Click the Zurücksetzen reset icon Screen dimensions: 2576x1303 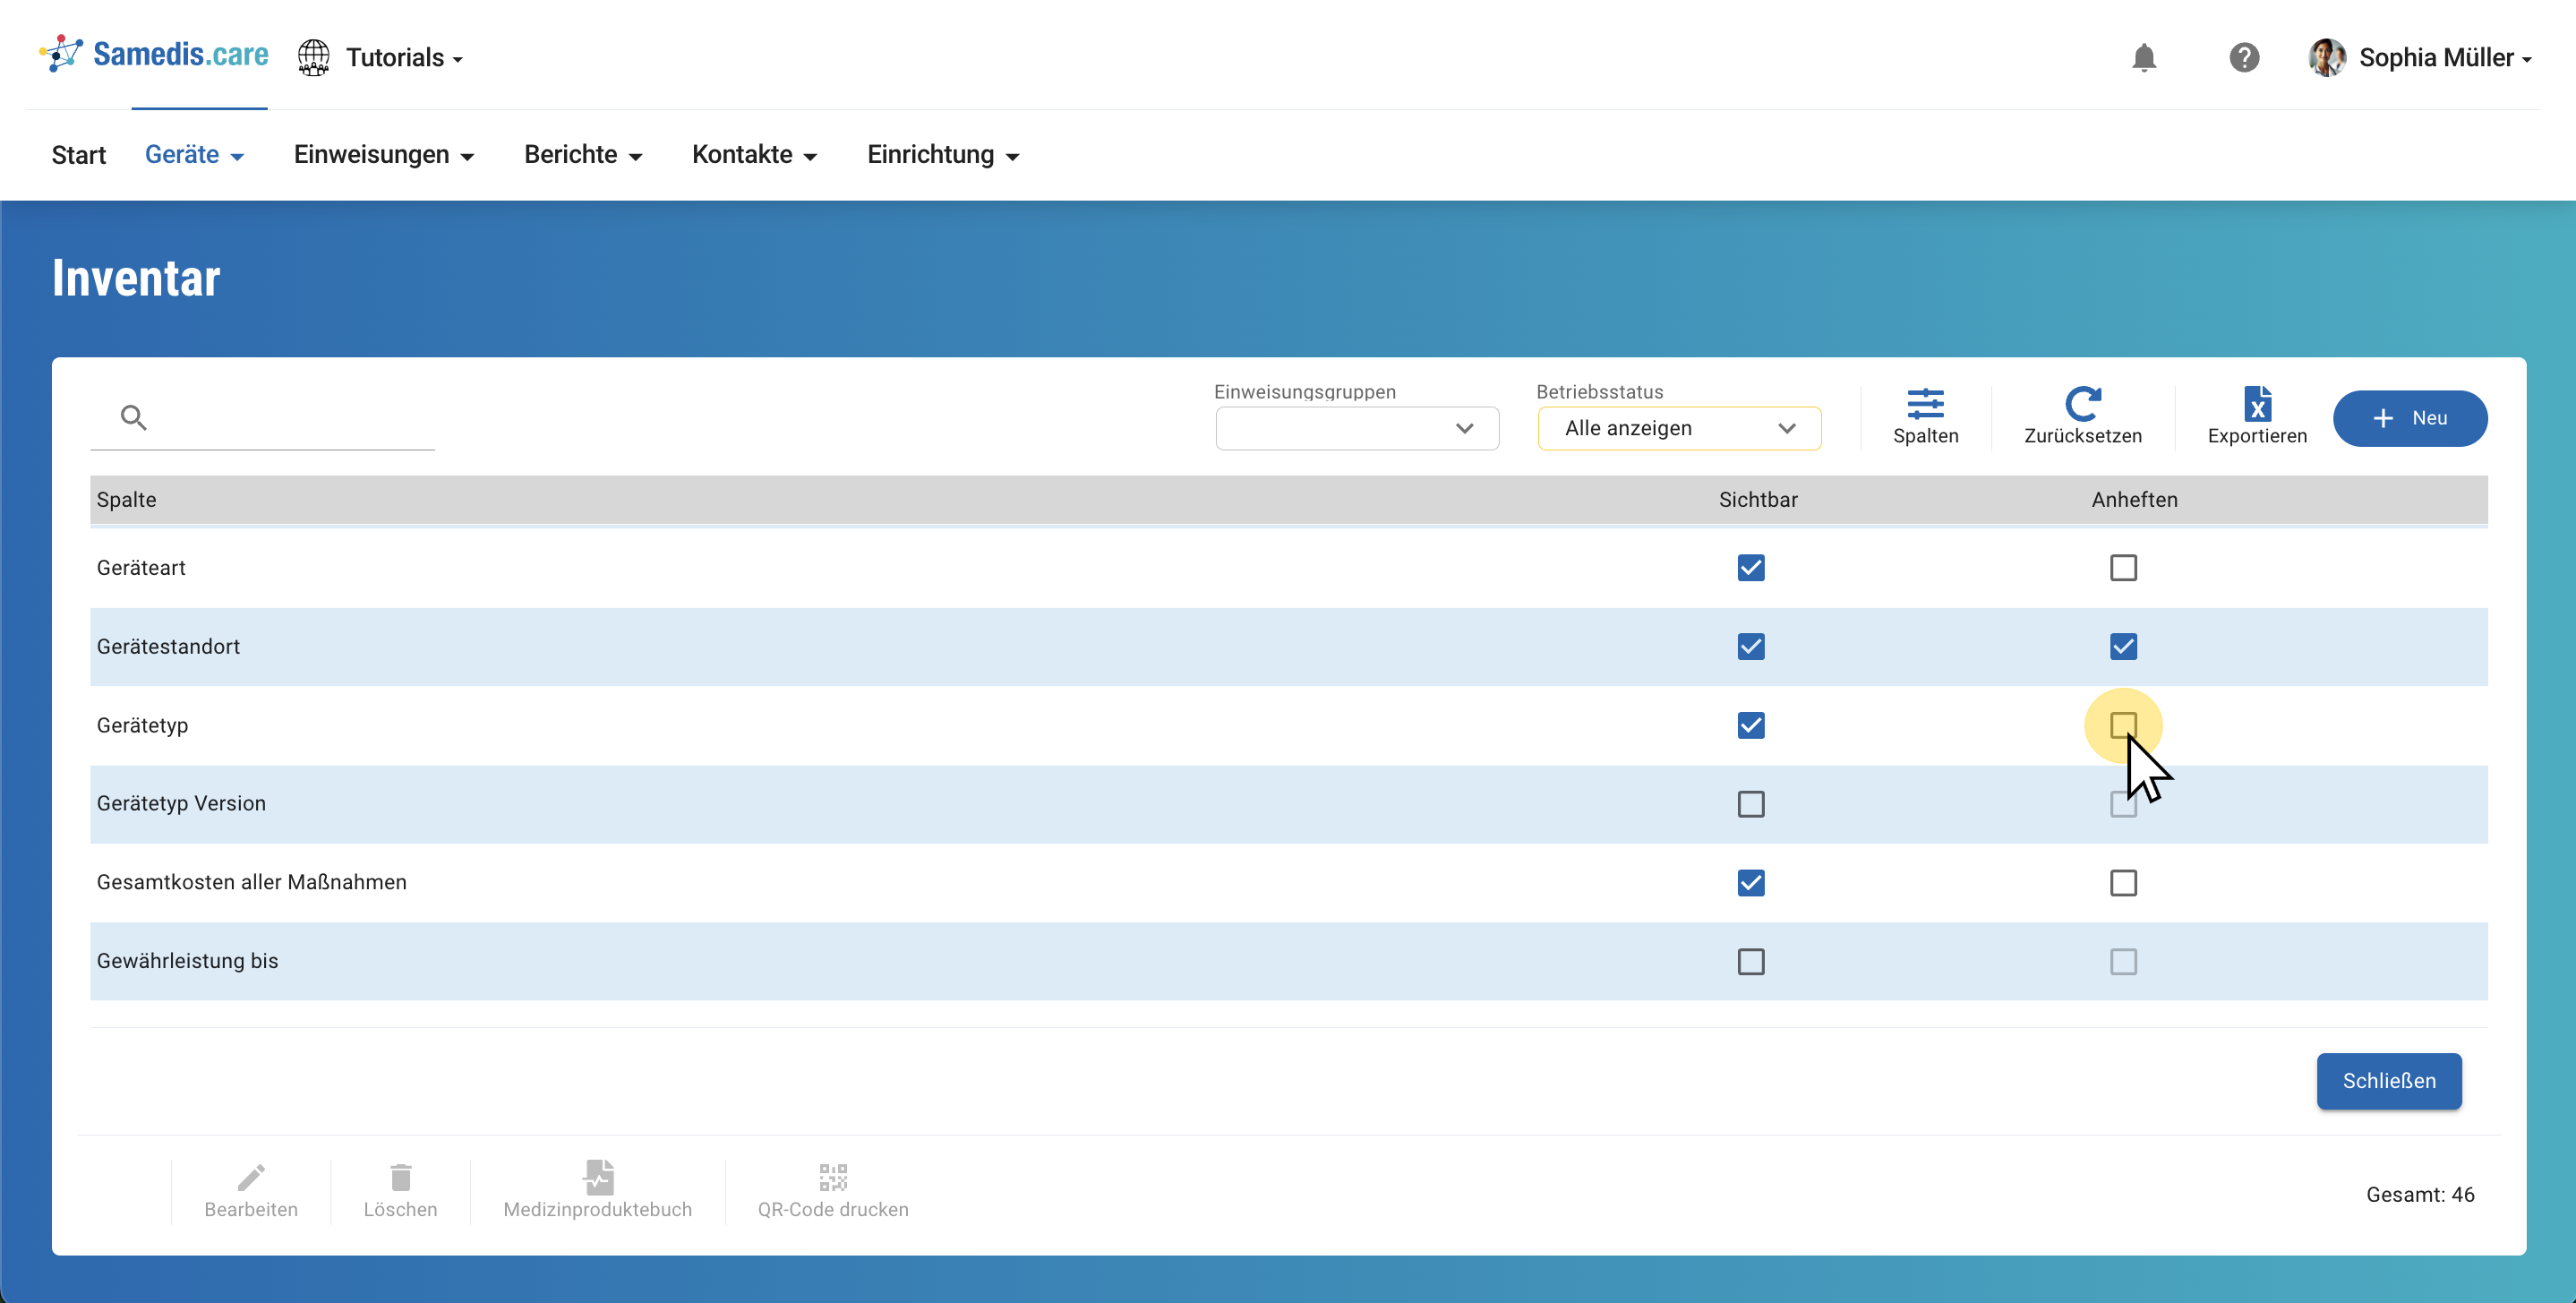click(x=2082, y=405)
